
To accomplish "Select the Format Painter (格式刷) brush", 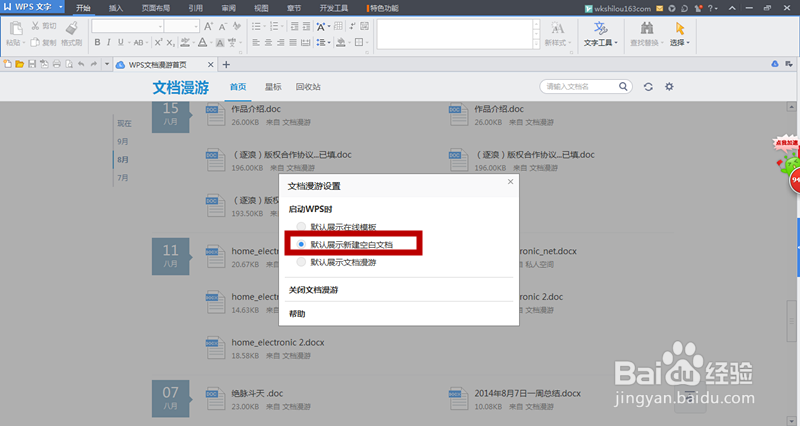I will [71, 34].
